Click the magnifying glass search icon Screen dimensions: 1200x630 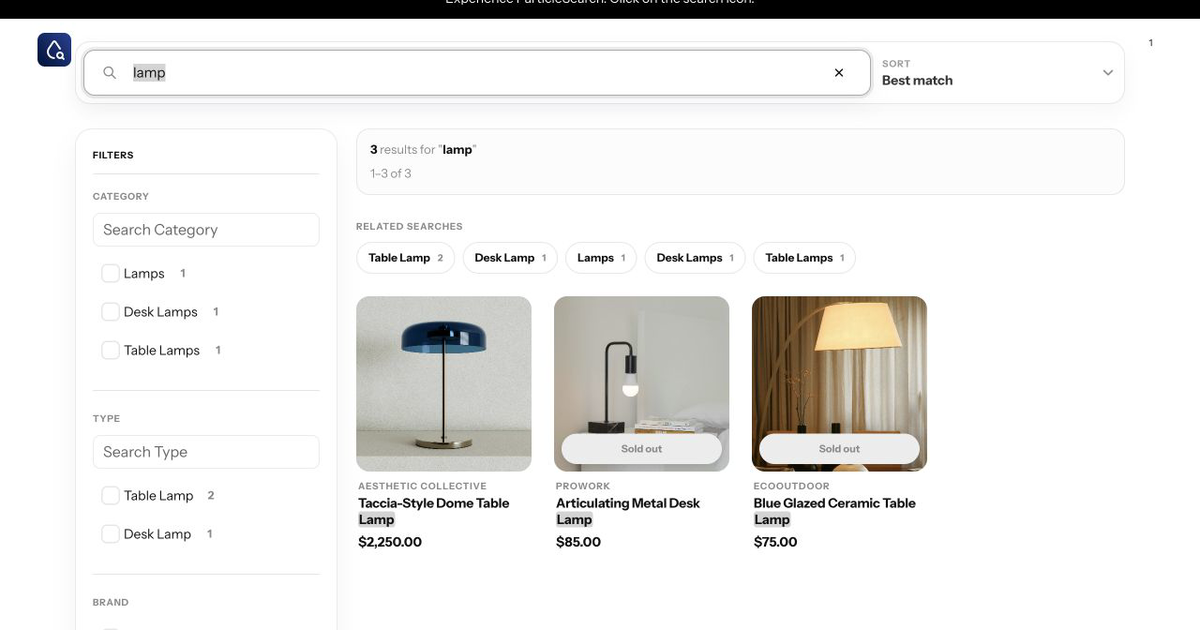click(x=110, y=73)
